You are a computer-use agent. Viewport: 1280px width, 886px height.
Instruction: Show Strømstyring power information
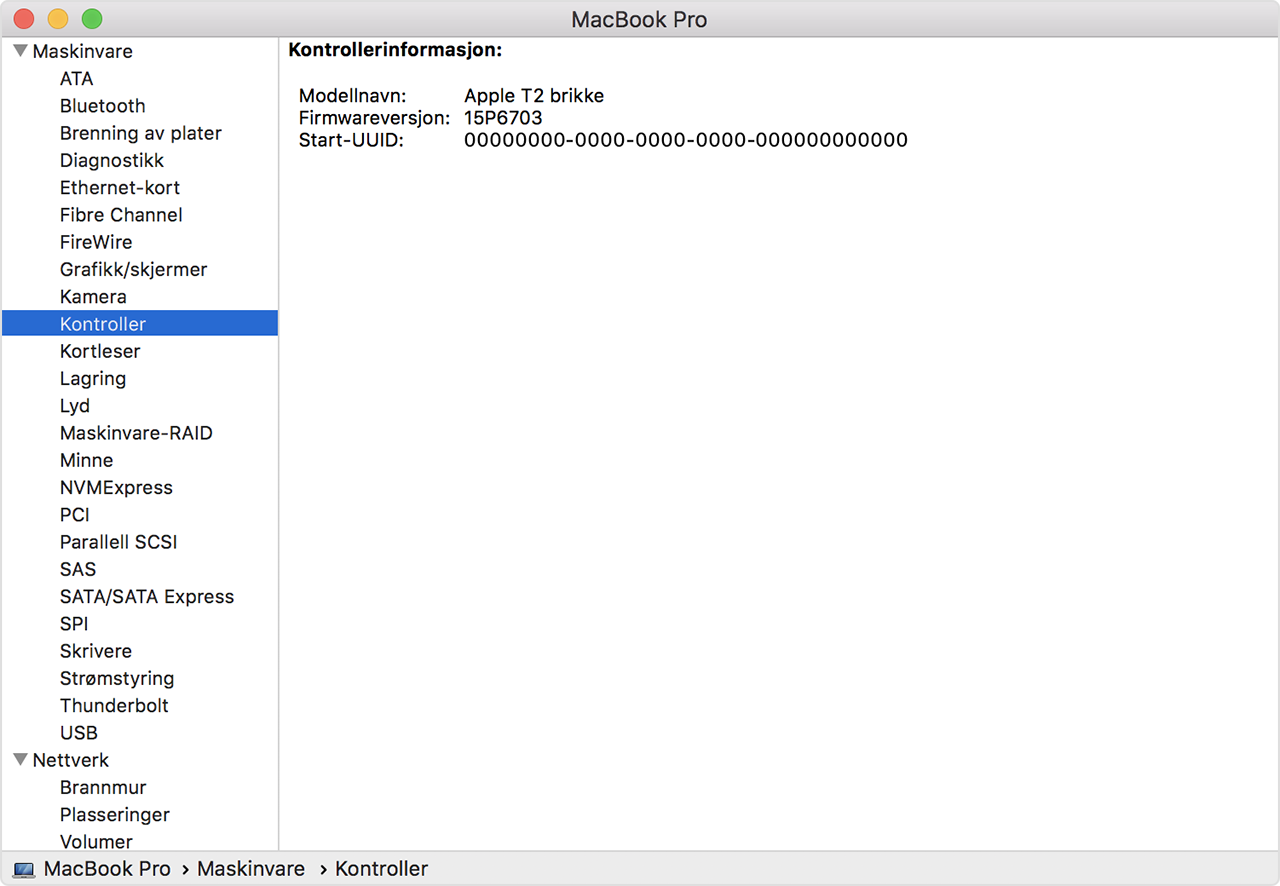click(x=117, y=679)
